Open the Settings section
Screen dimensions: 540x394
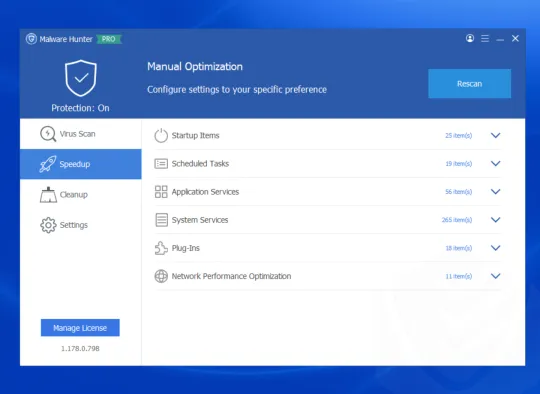(x=81, y=225)
